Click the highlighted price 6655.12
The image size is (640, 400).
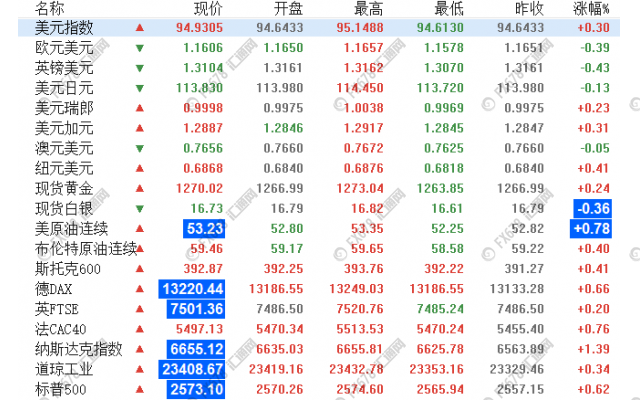pyautogui.click(x=196, y=349)
